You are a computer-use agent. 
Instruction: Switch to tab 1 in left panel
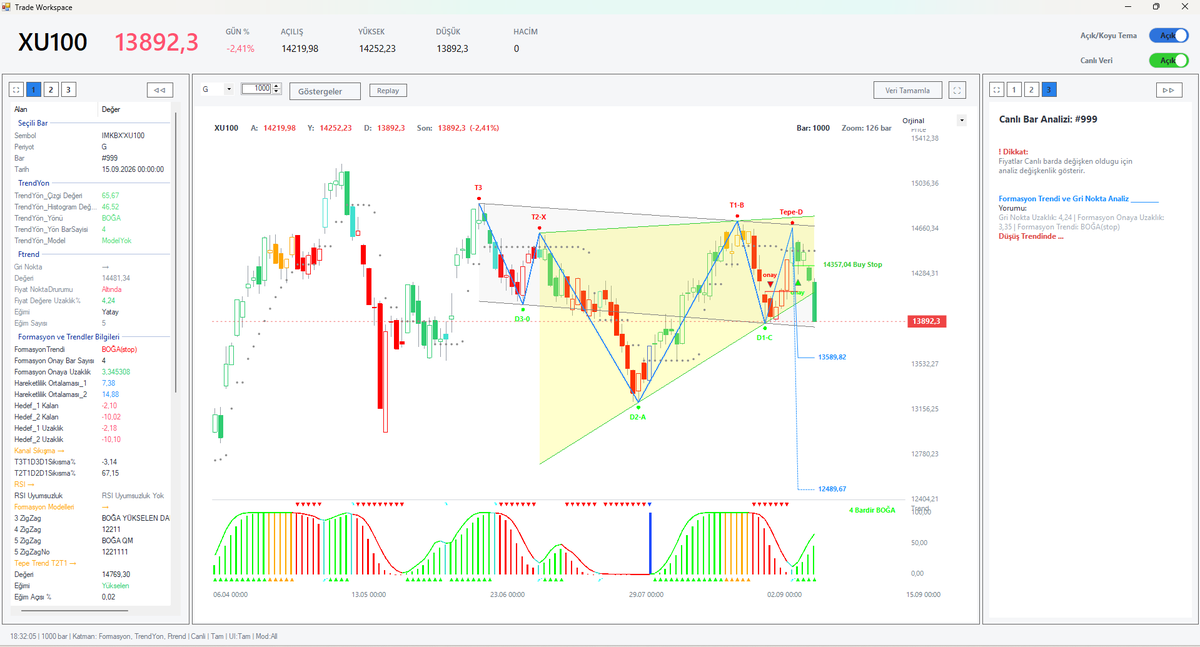(33, 90)
